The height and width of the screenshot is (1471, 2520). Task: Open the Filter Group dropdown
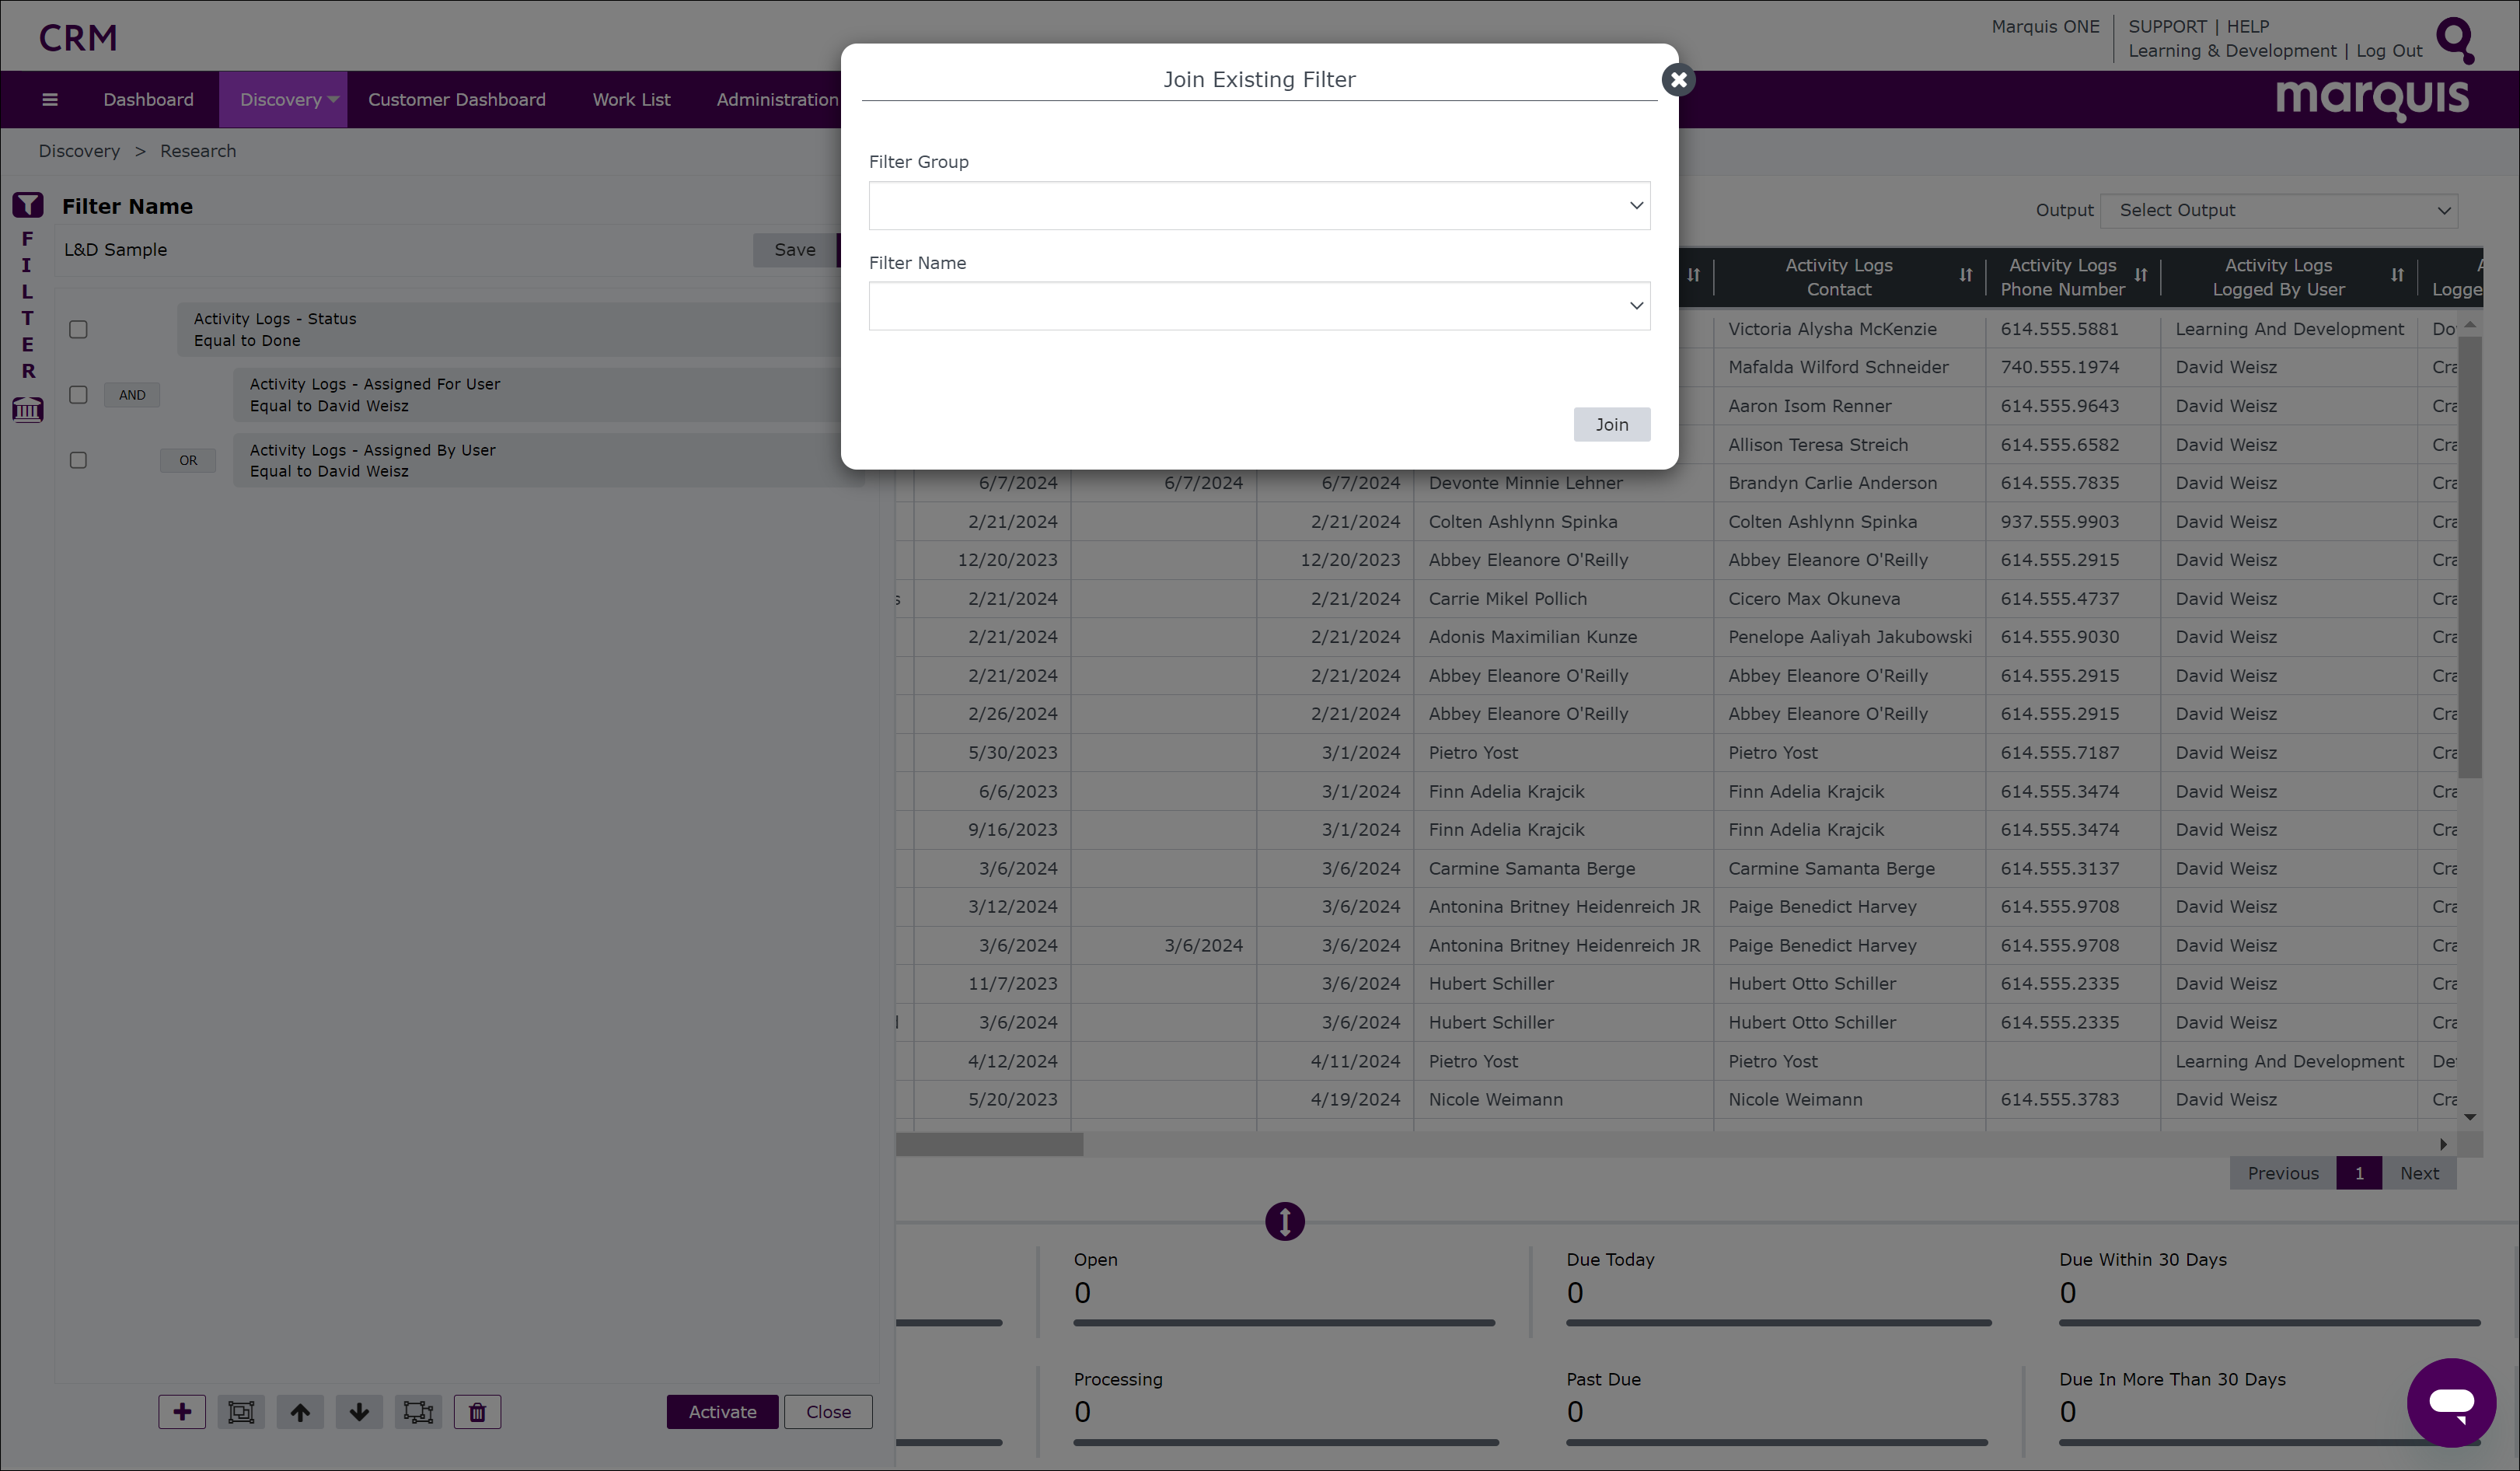point(1259,206)
